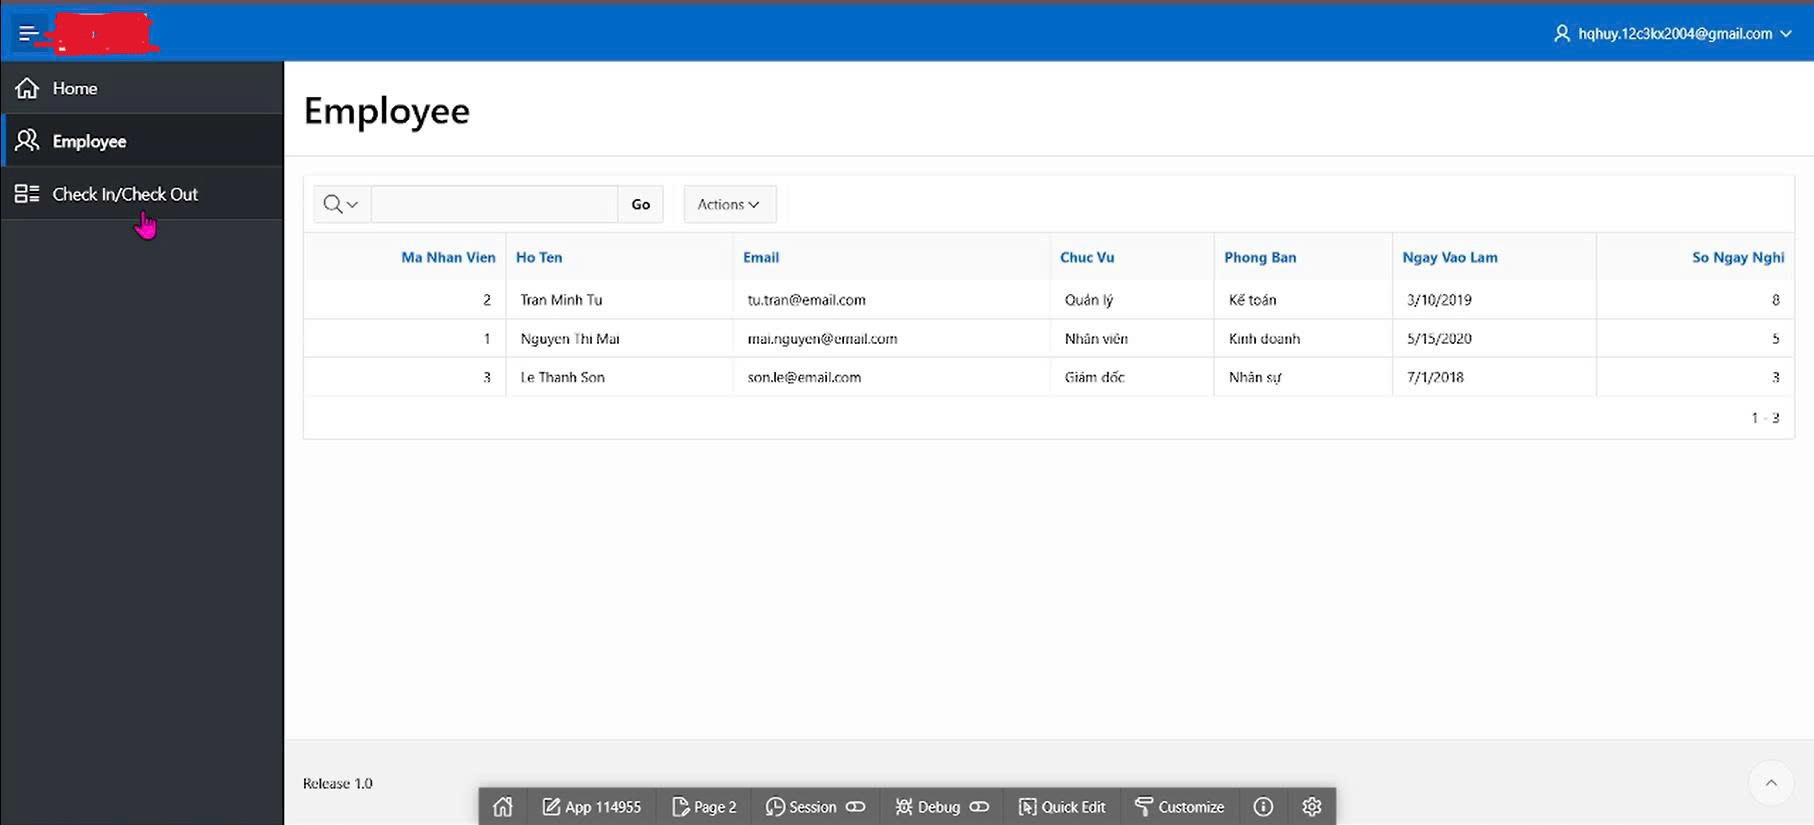Click the Phong Ban column header
The image size is (1814, 825).
pos(1260,257)
